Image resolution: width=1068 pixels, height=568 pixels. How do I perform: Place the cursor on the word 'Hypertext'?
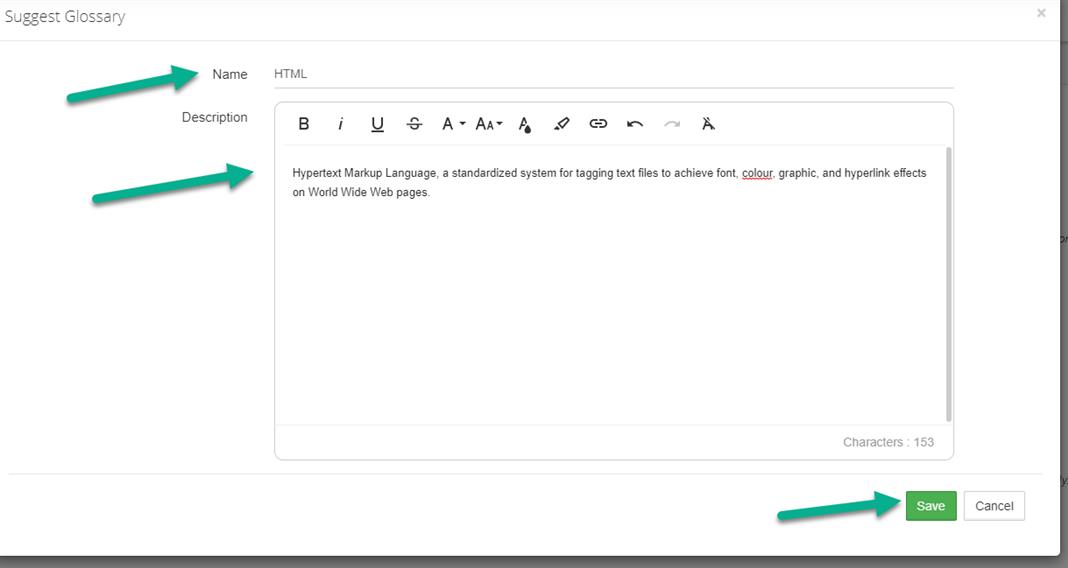pyautogui.click(x=316, y=173)
